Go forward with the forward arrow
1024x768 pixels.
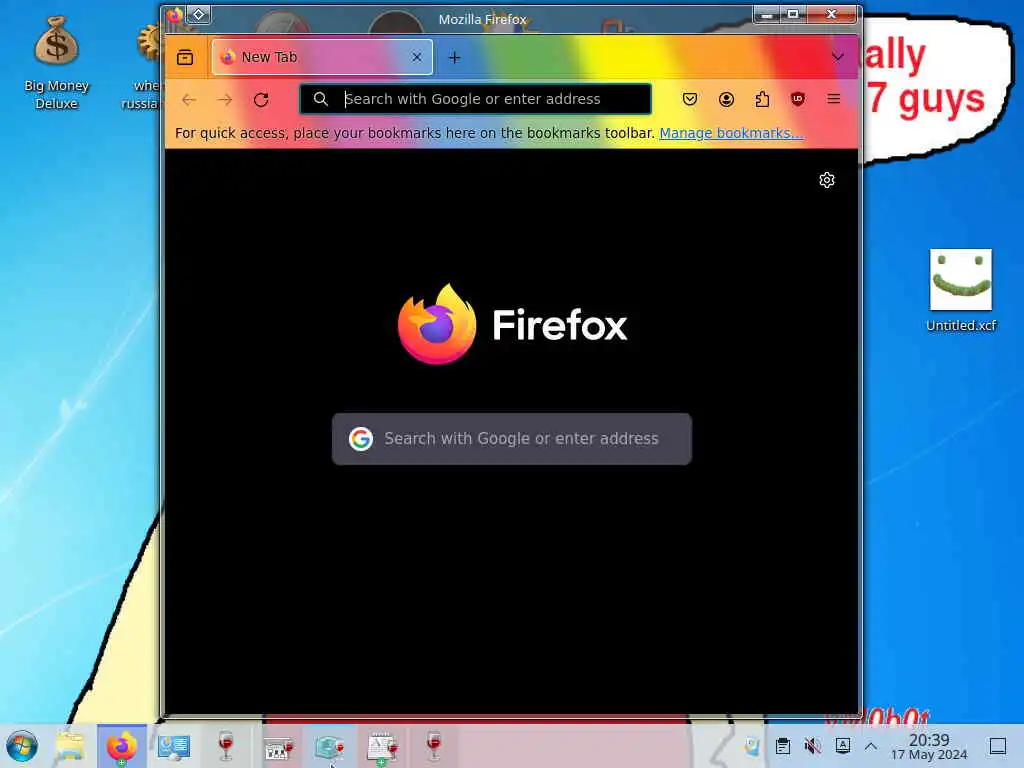tap(225, 99)
